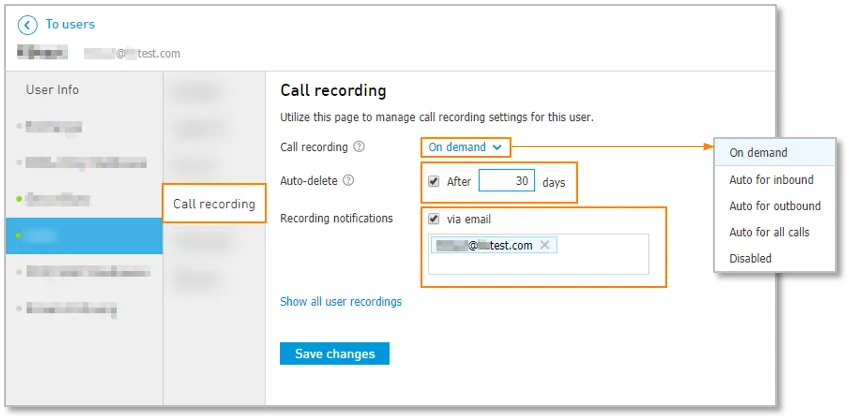Click inside the notification email recipients box
Viewport: 850px width, 420px height.
[538, 254]
